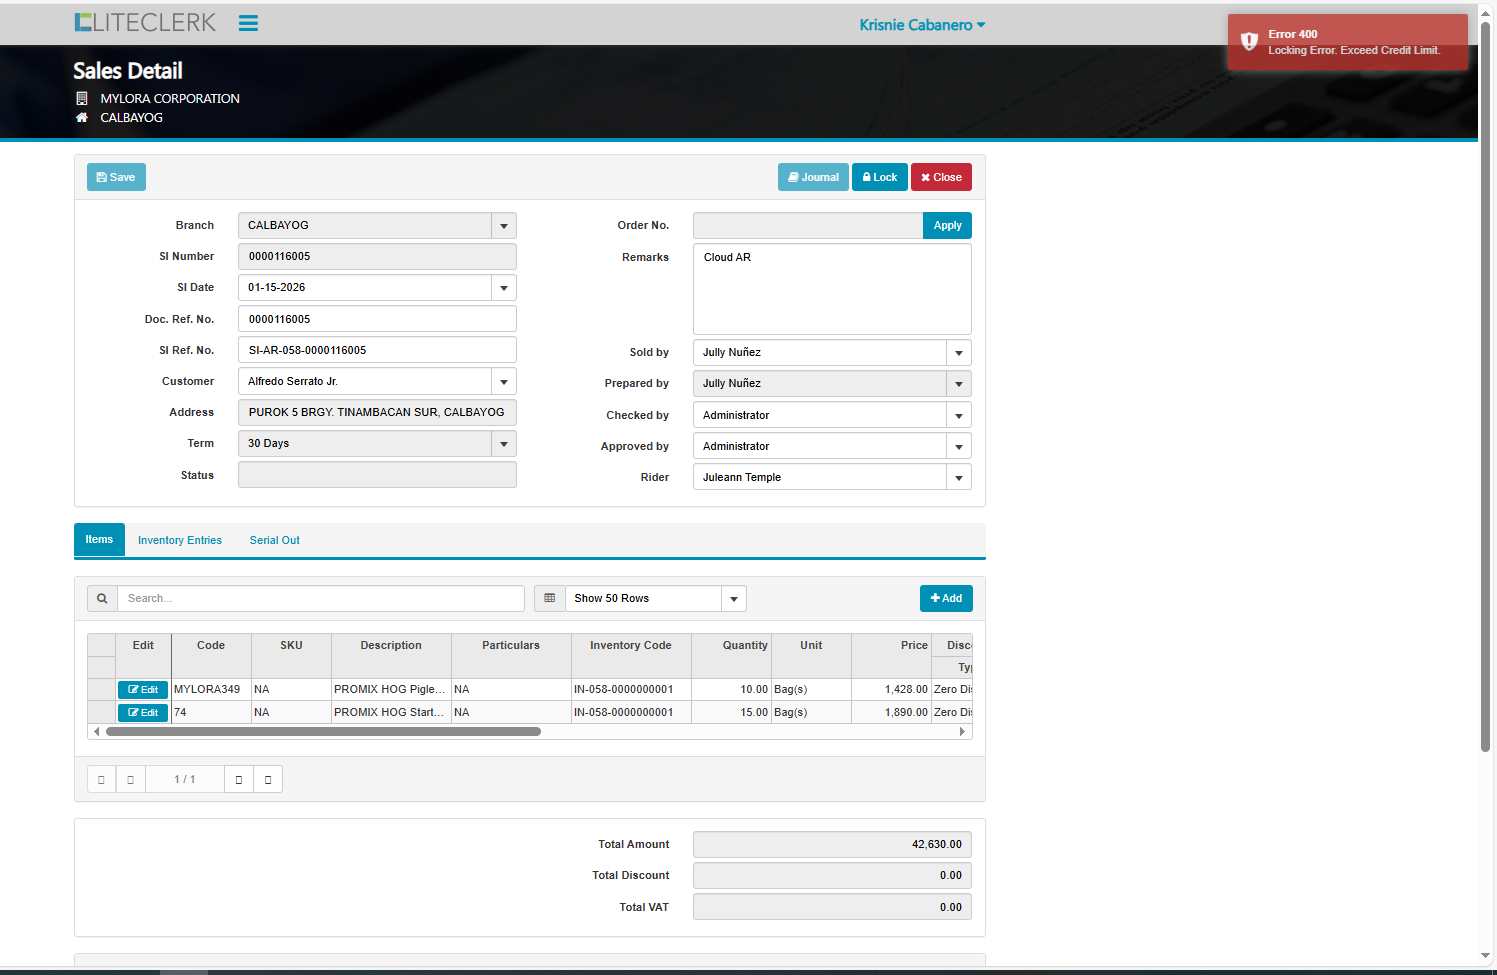The height and width of the screenshot is (975, 1497).
Task: Switch to Serial Out tab
Action: 274,540
